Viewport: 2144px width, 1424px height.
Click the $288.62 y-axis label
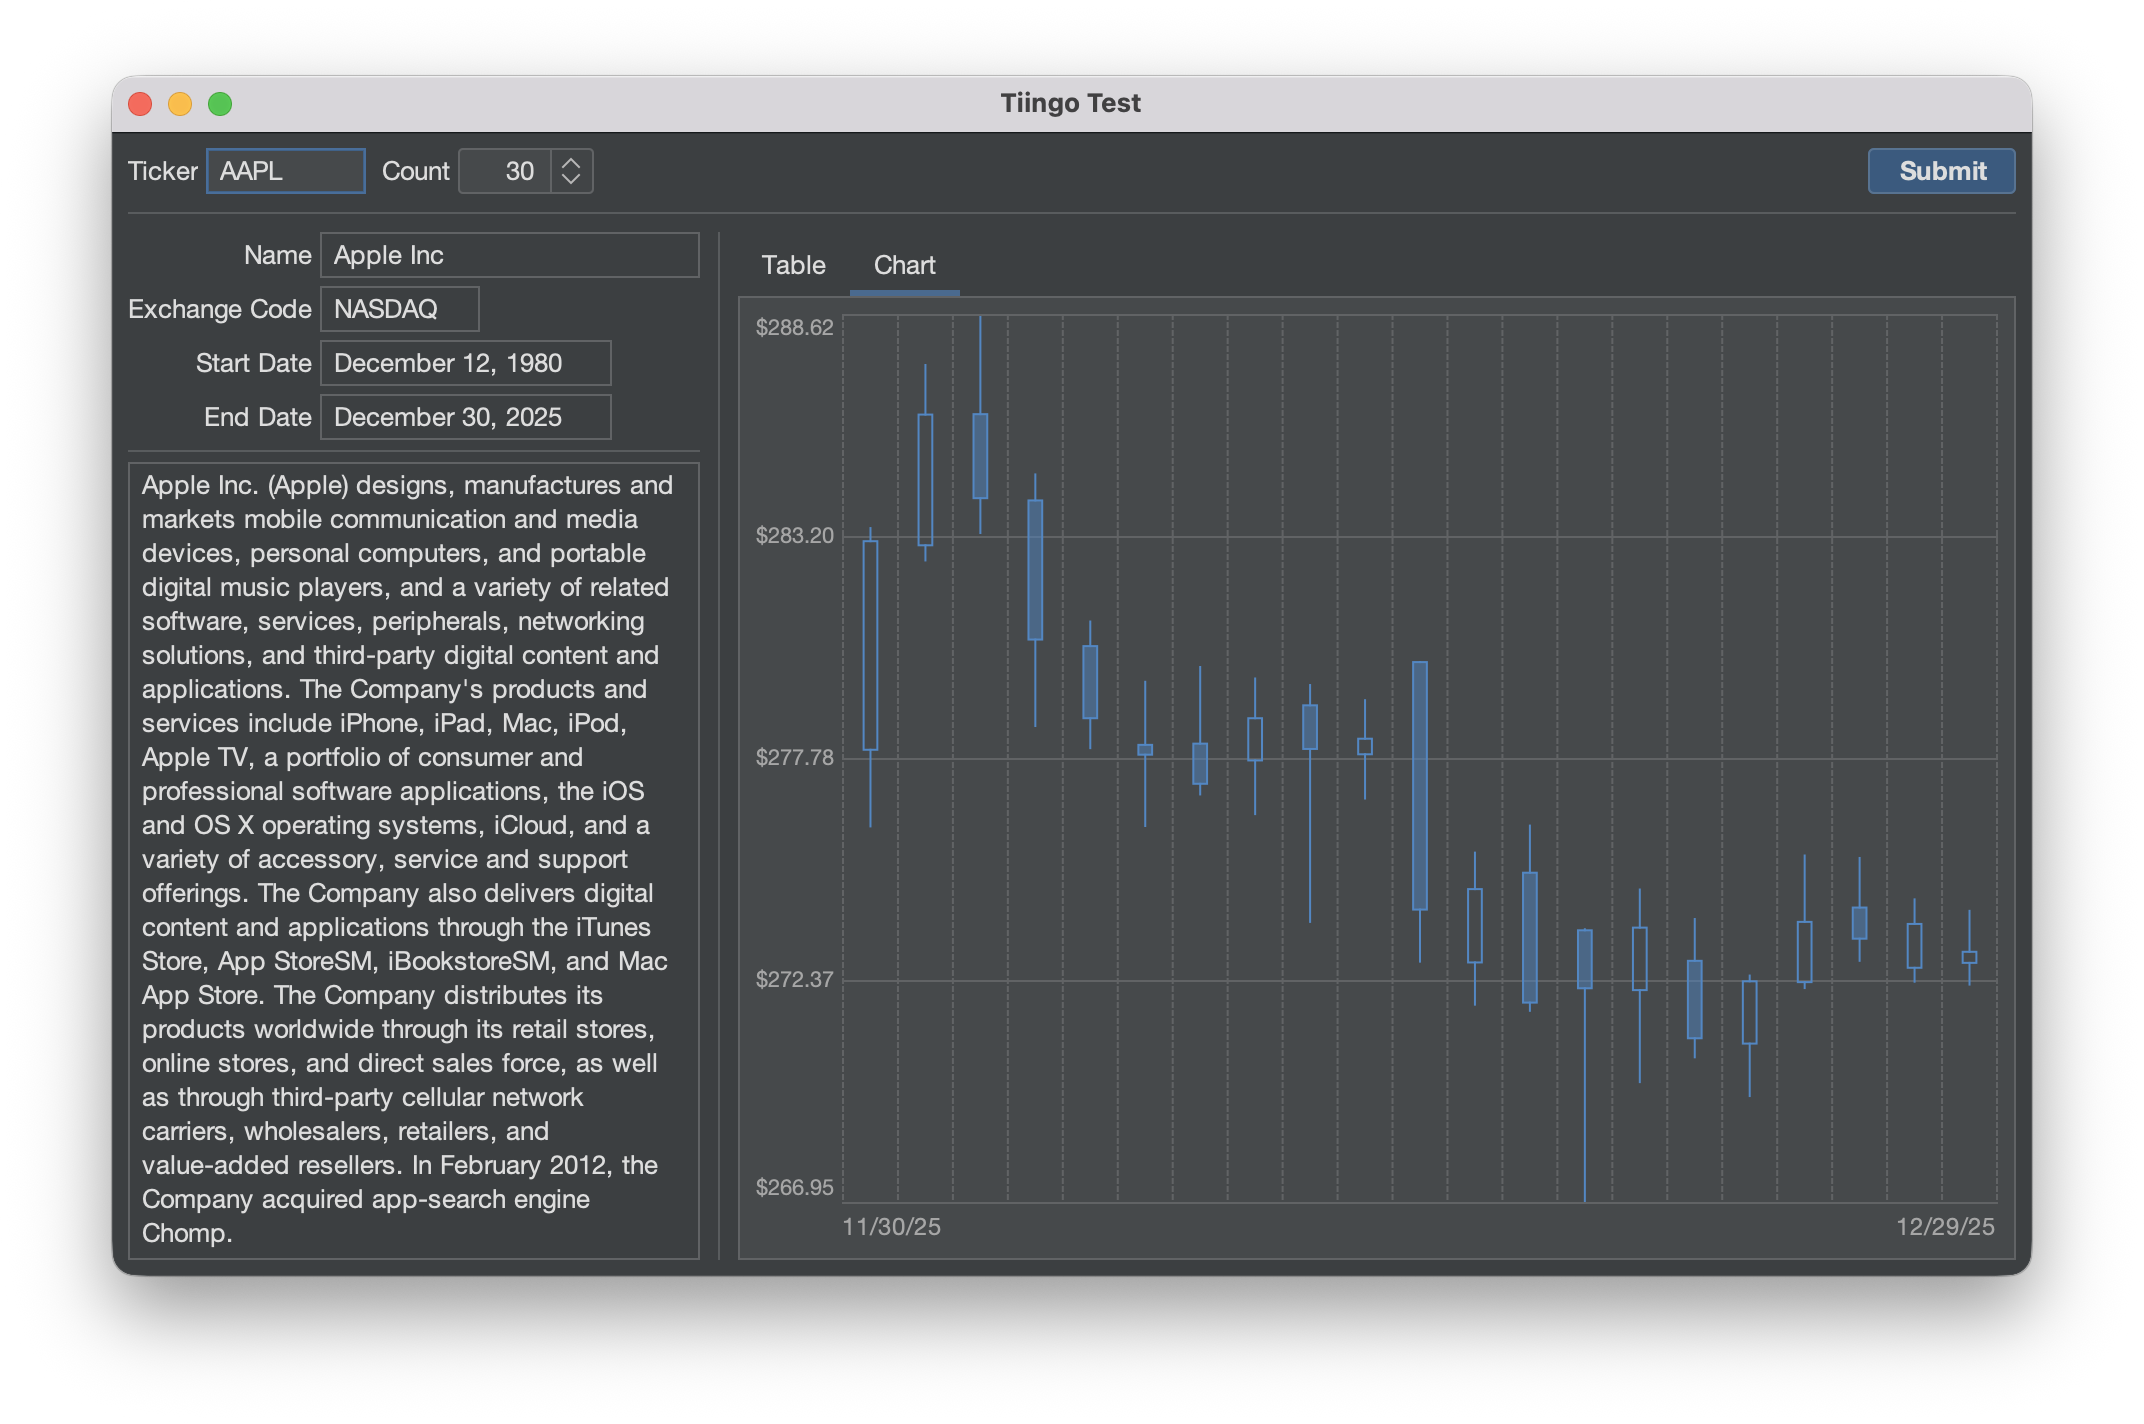pos(794,327)
